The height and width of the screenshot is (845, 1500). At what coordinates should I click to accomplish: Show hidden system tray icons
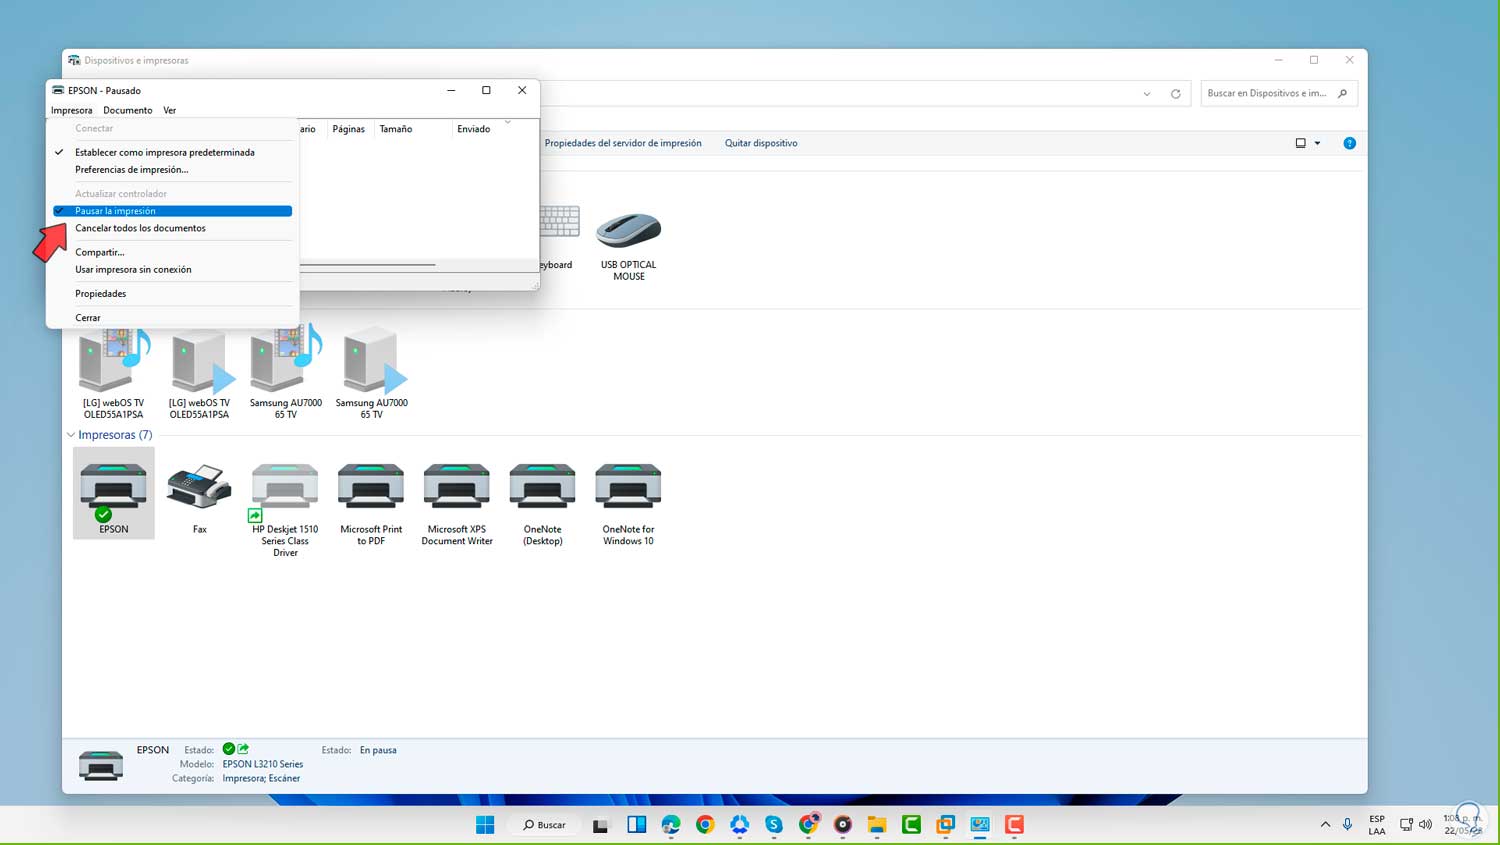pyautogui.click(x=1325, y=825)
